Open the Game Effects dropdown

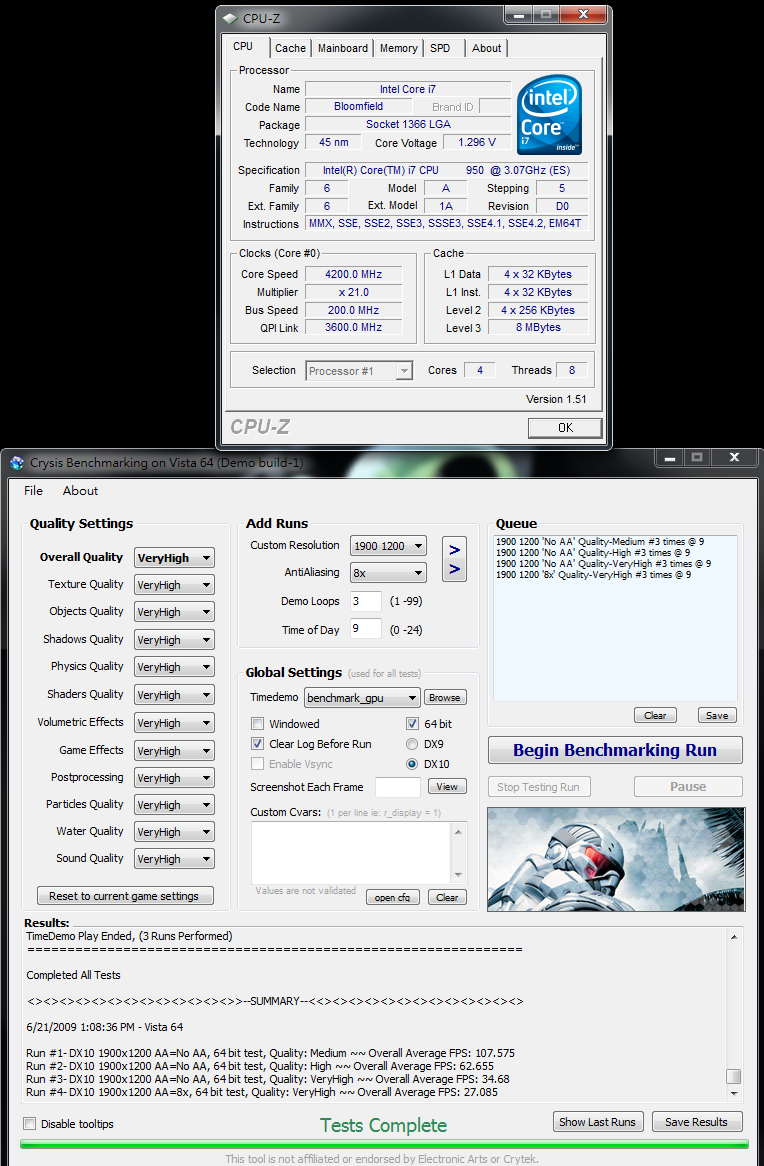pos(174,750)
